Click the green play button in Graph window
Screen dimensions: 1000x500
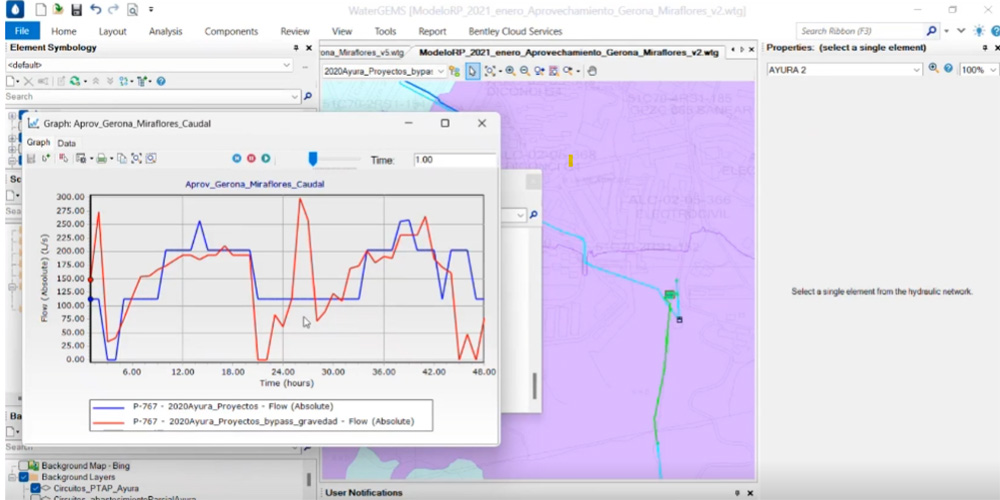[266, 158]
